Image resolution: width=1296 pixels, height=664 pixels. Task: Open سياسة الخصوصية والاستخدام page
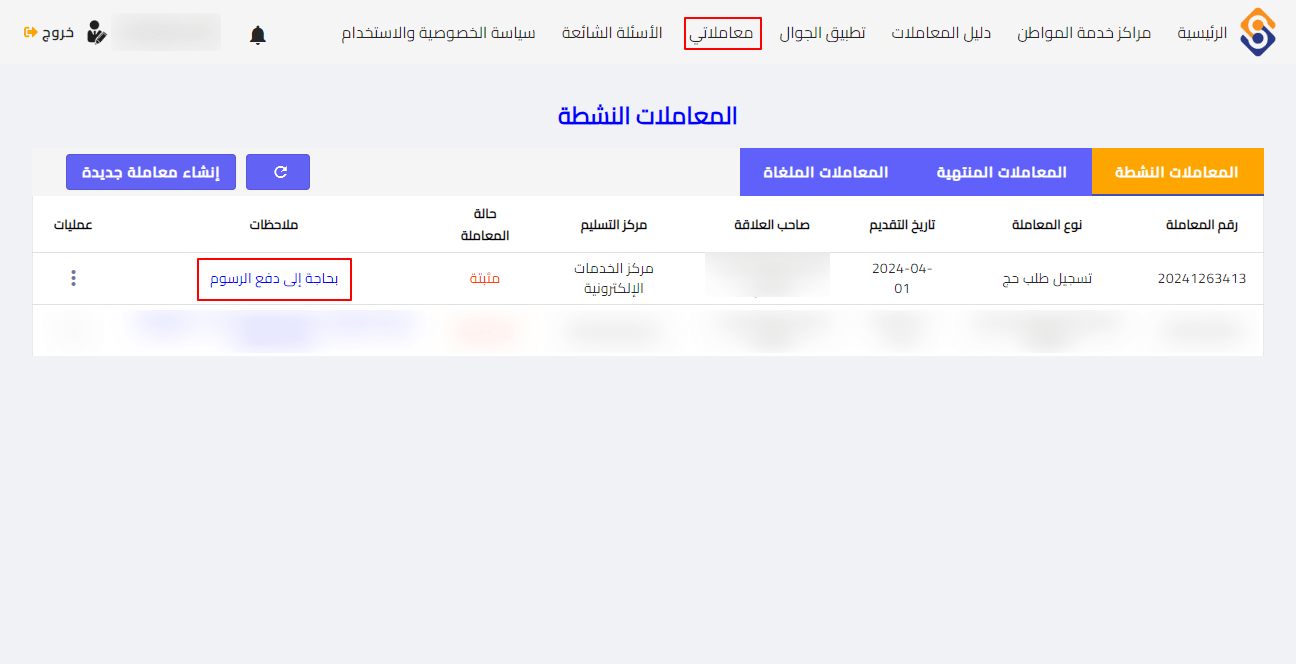[x=439, y=33]
